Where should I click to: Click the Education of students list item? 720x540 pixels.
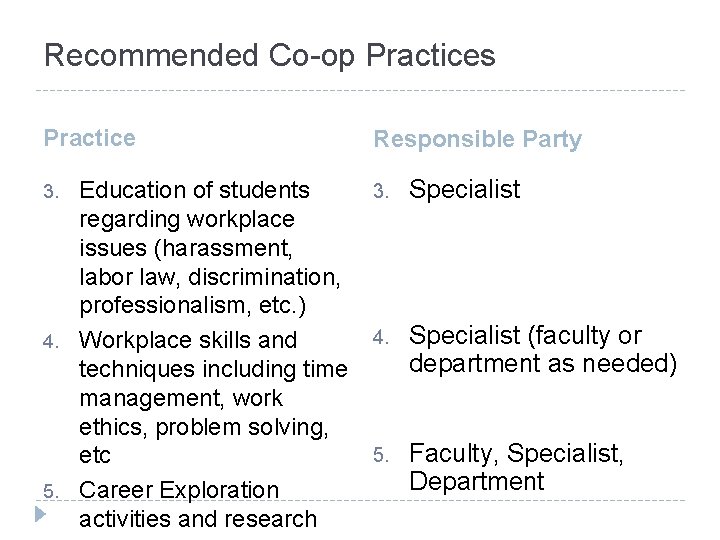pos(194,189)
